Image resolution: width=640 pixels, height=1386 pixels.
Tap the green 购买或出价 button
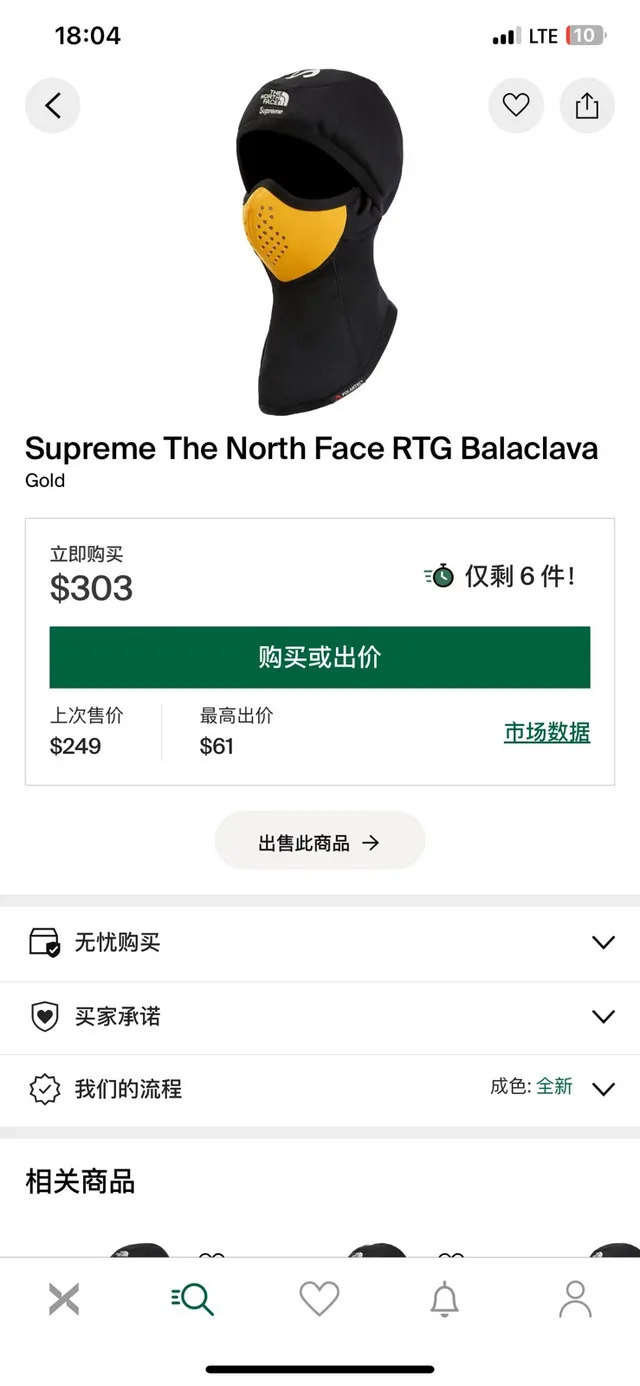point(319,656)
